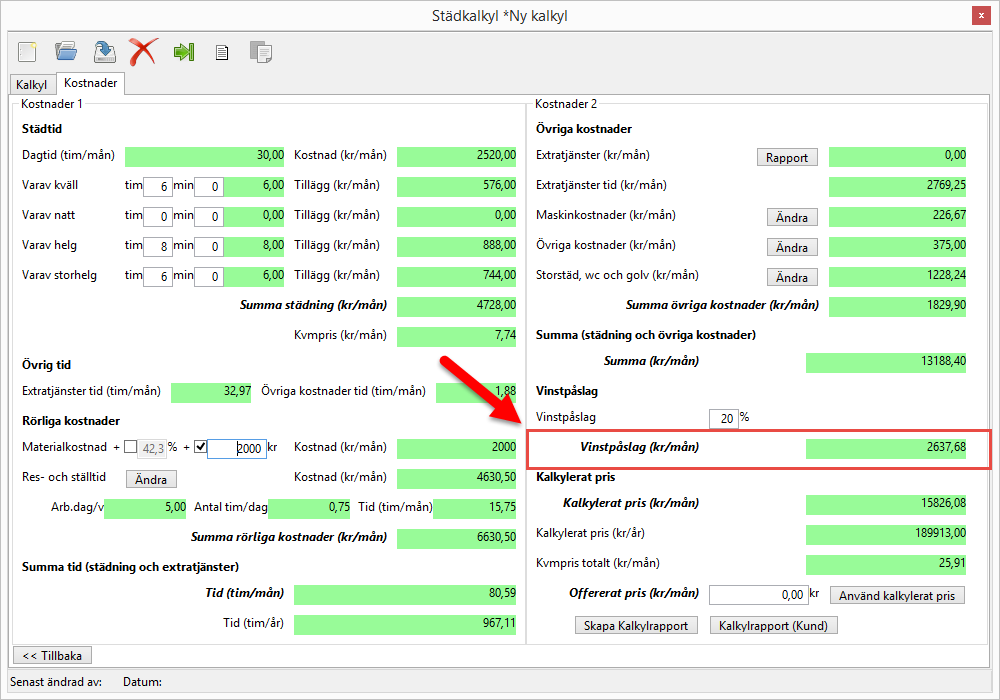Viewport: 1000px width, 700px height.
Task: Click the green arrow export icon
Action: pos(183,52)
